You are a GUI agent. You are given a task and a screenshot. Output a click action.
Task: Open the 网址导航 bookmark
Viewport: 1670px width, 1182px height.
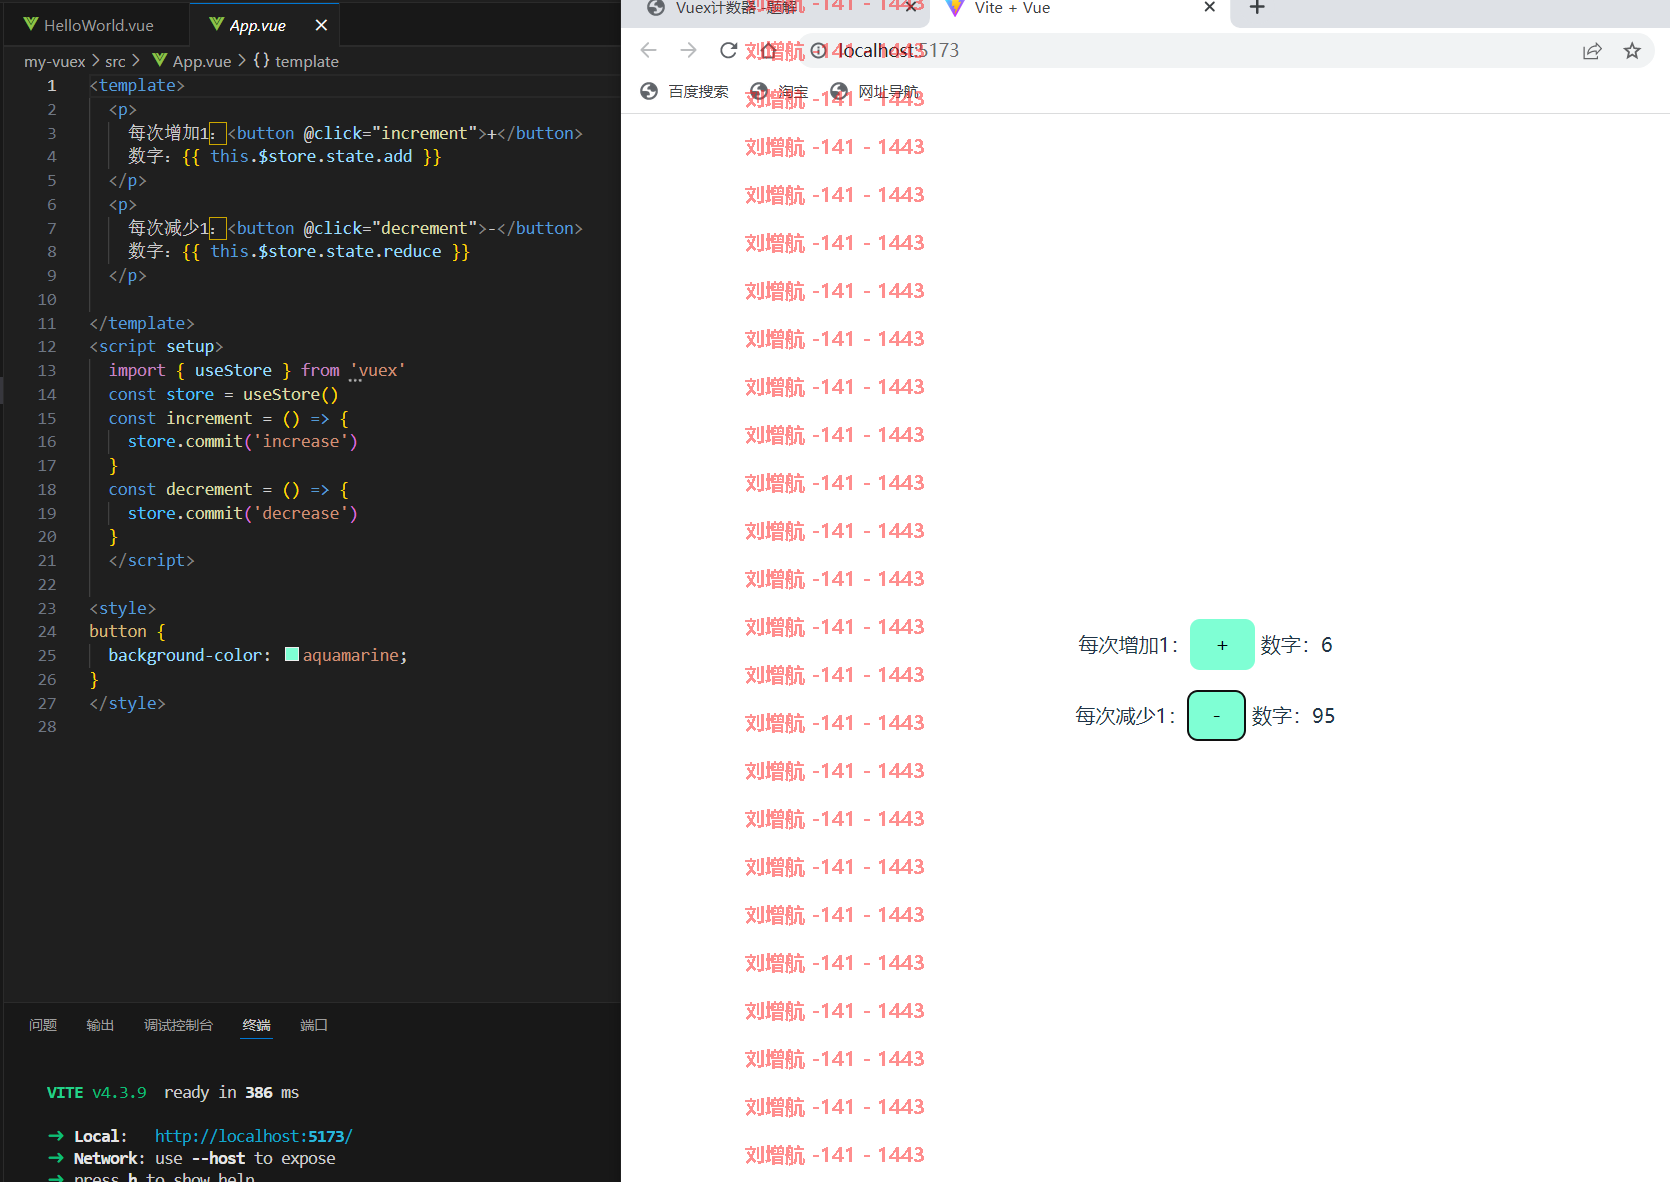point(875,92)
